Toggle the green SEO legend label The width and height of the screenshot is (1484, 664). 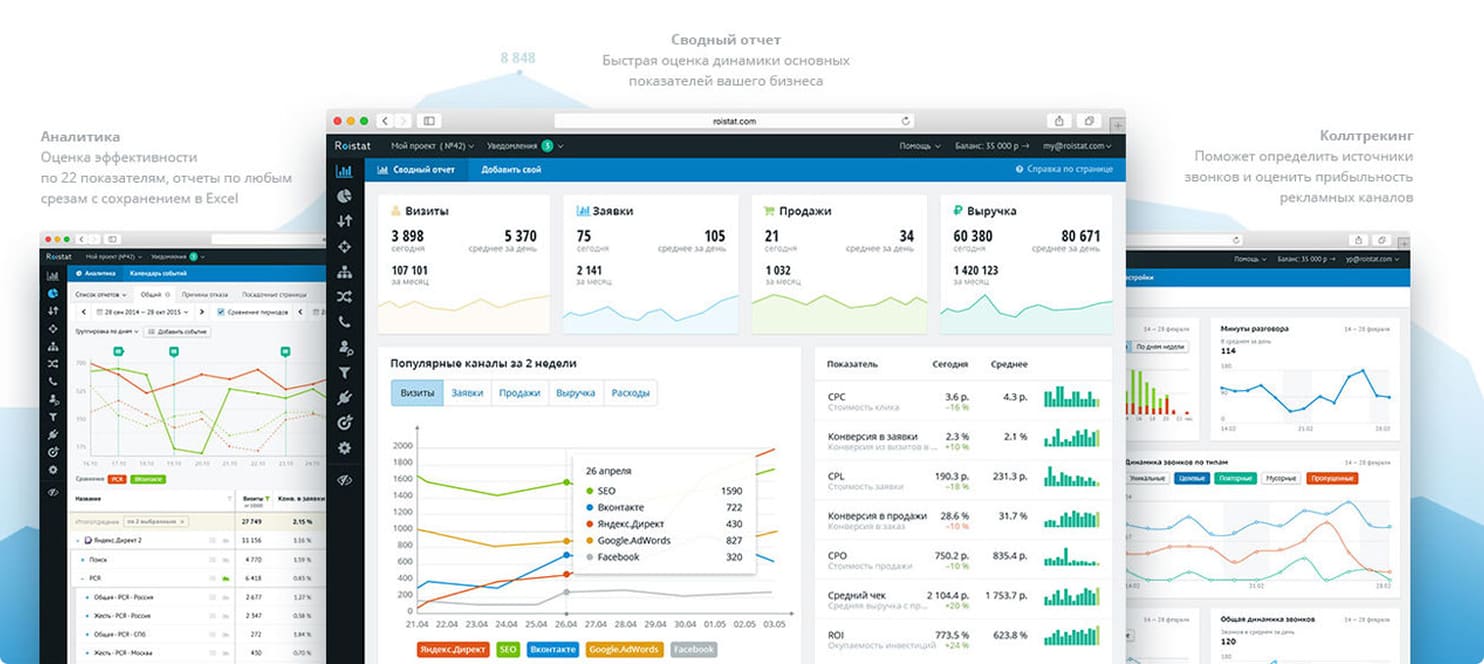point(507,649)
